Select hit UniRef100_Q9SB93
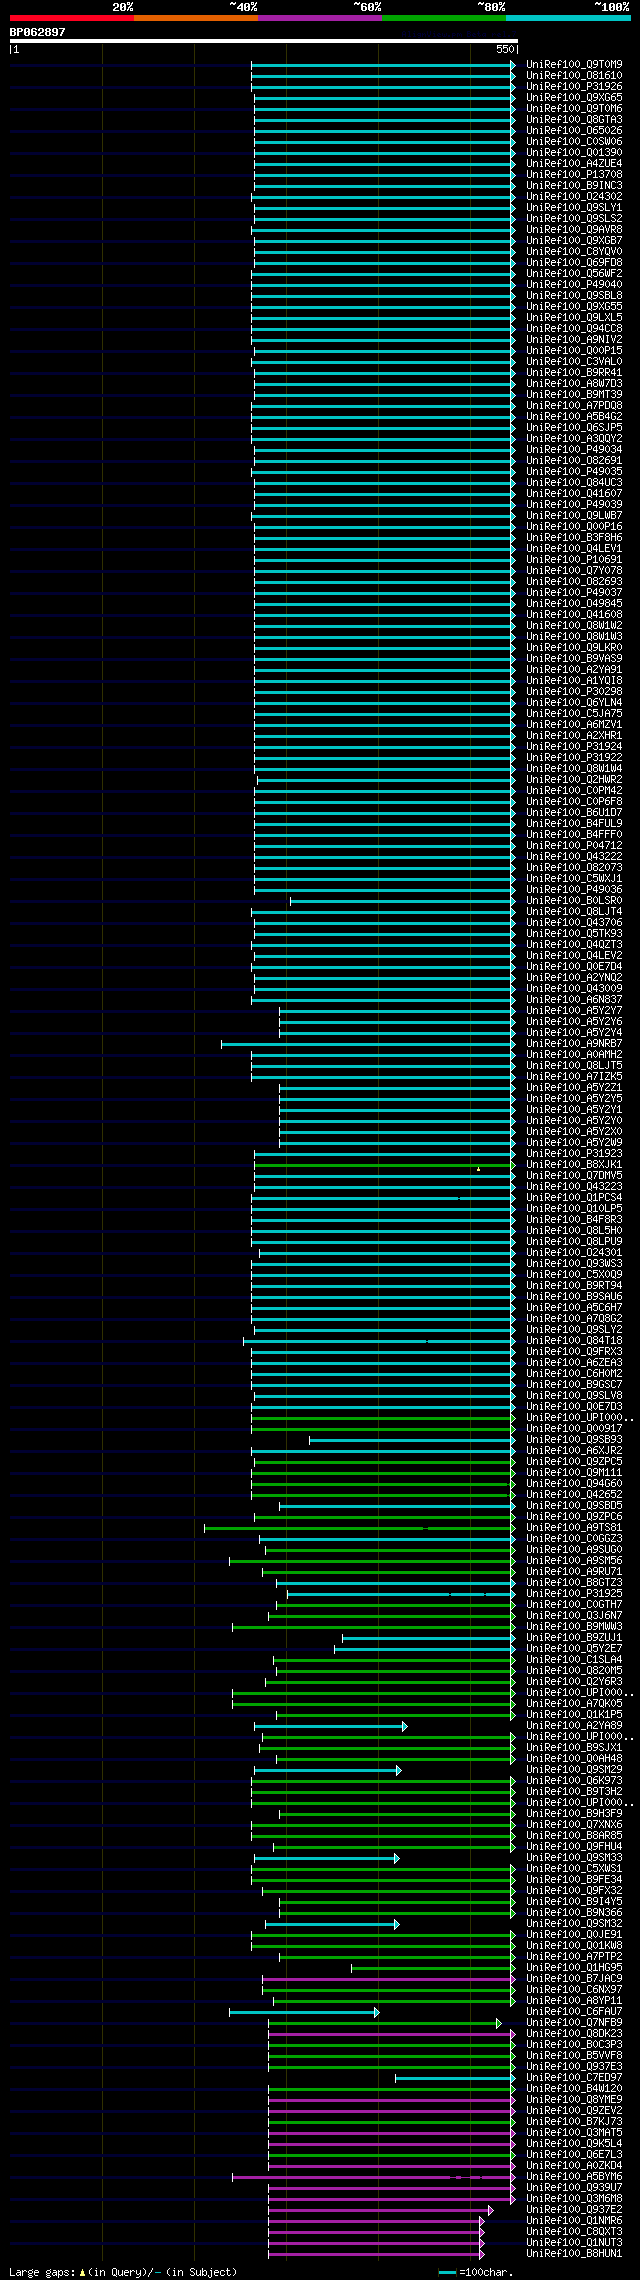Viewport: 640px width, 2280px height. pos(574,1440)
